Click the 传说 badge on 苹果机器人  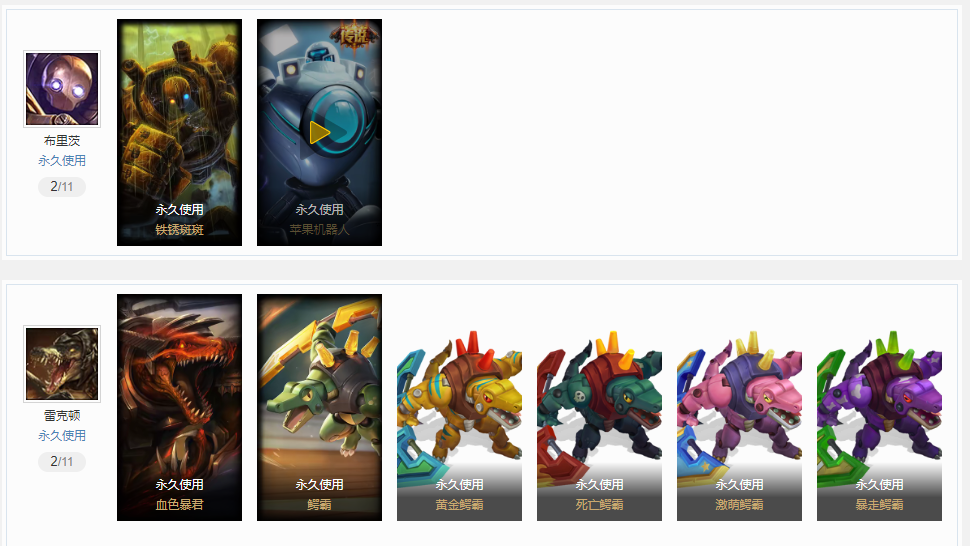[x=354, y=36]
